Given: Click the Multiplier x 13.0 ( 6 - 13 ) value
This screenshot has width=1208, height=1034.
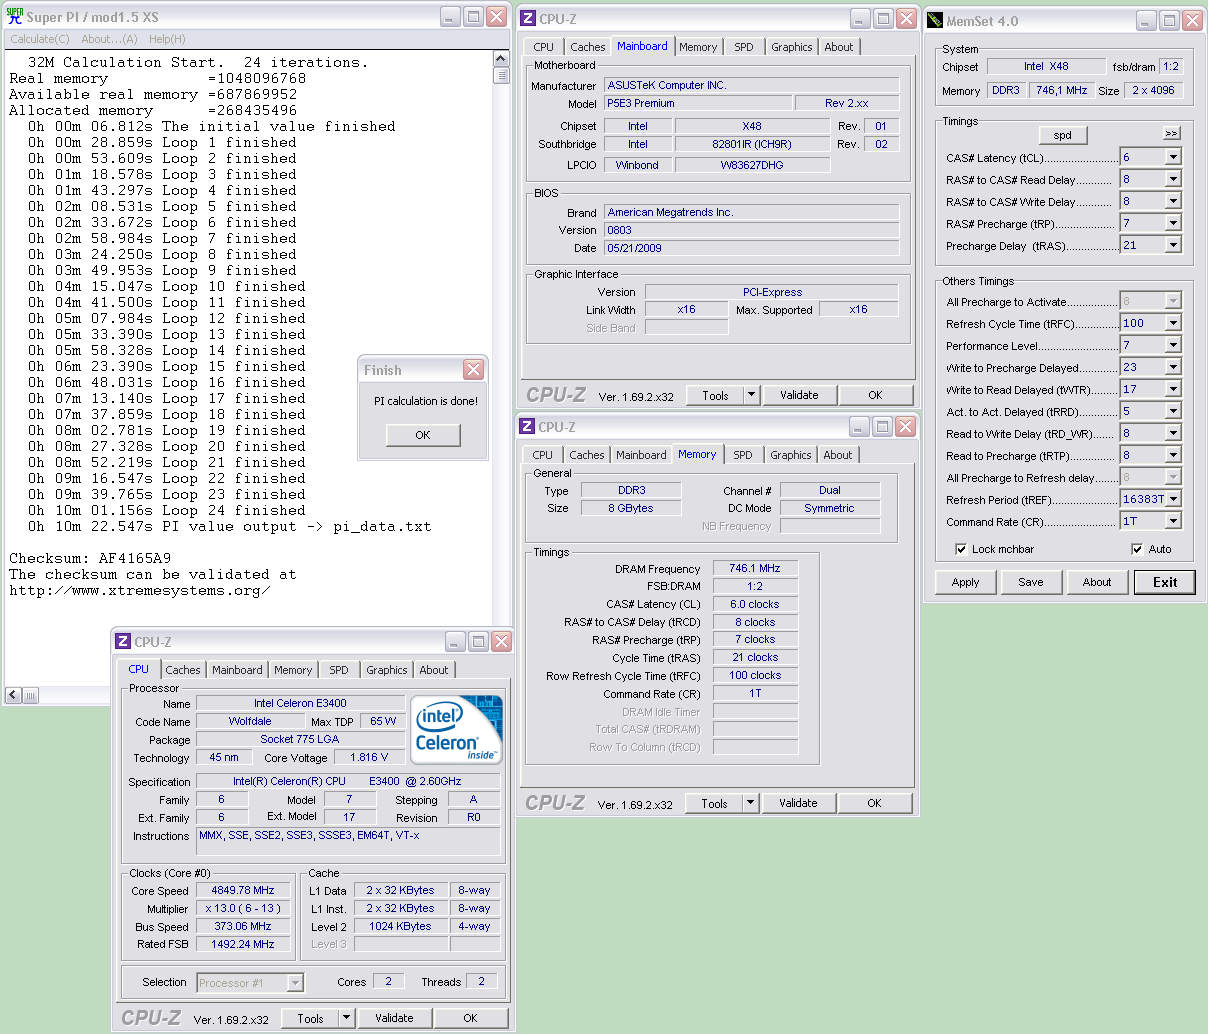Looking at the screenshot, I should coord(243,908).
